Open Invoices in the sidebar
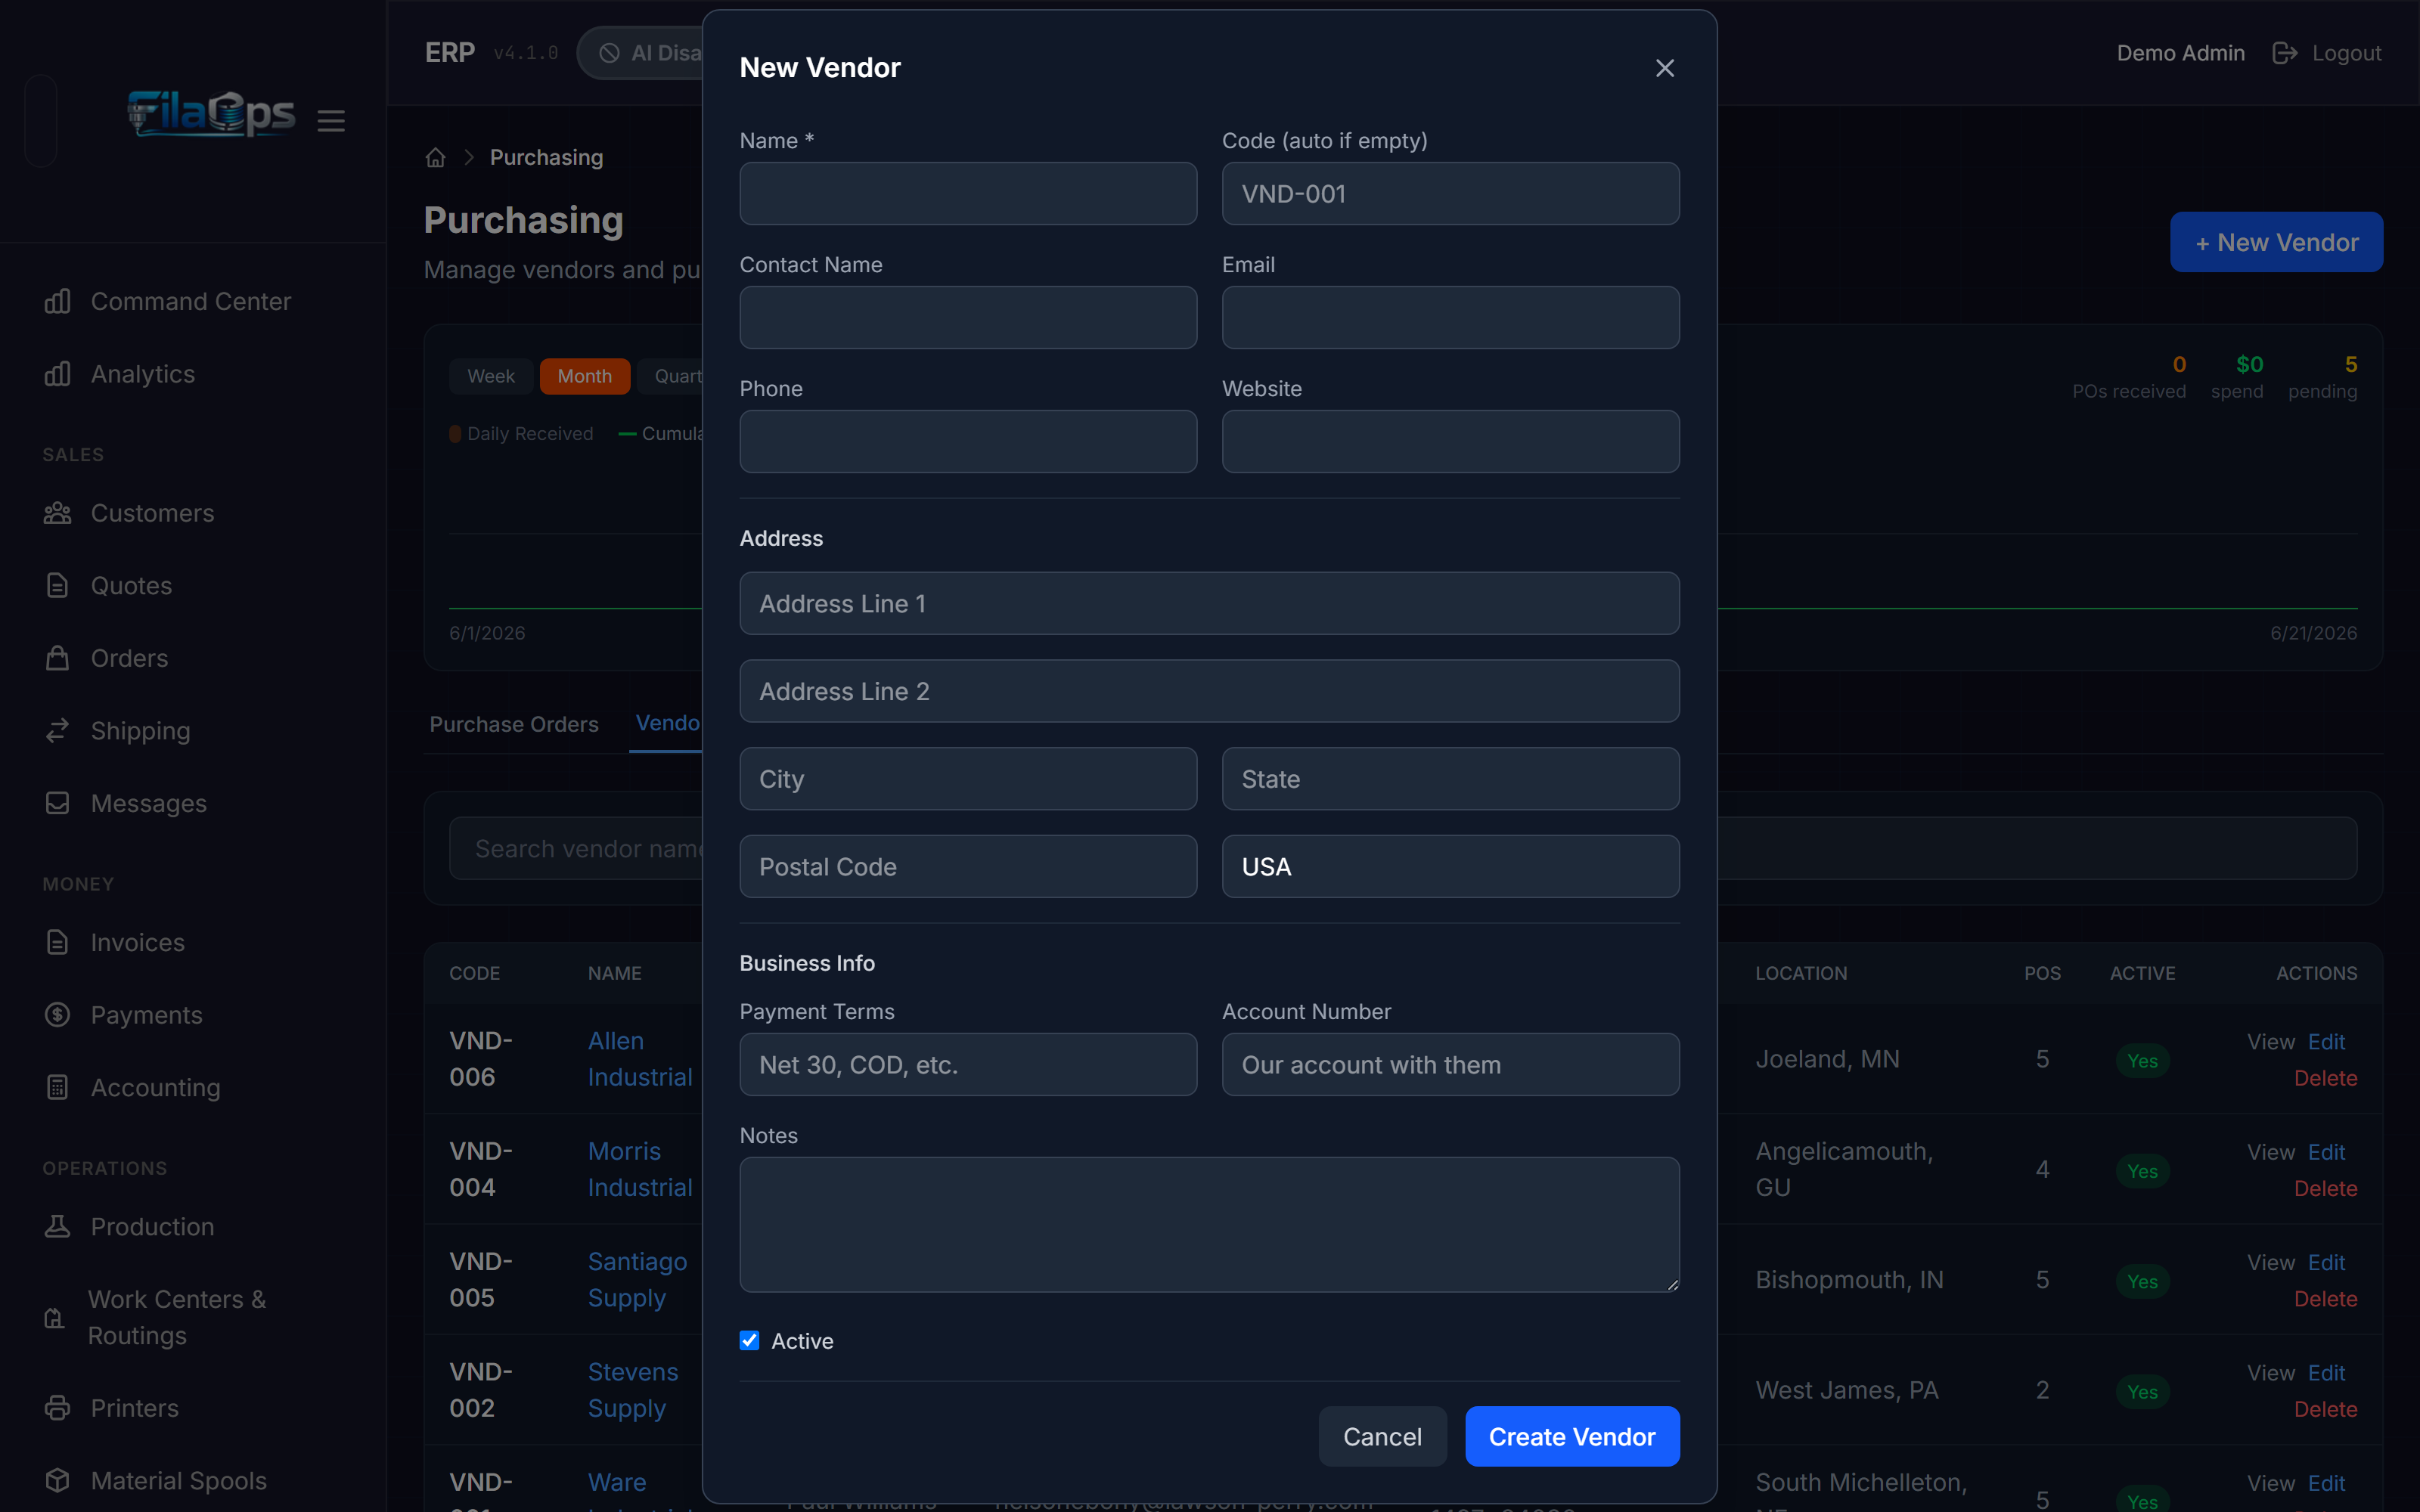 pyautogui.click(x=115, y=942)
